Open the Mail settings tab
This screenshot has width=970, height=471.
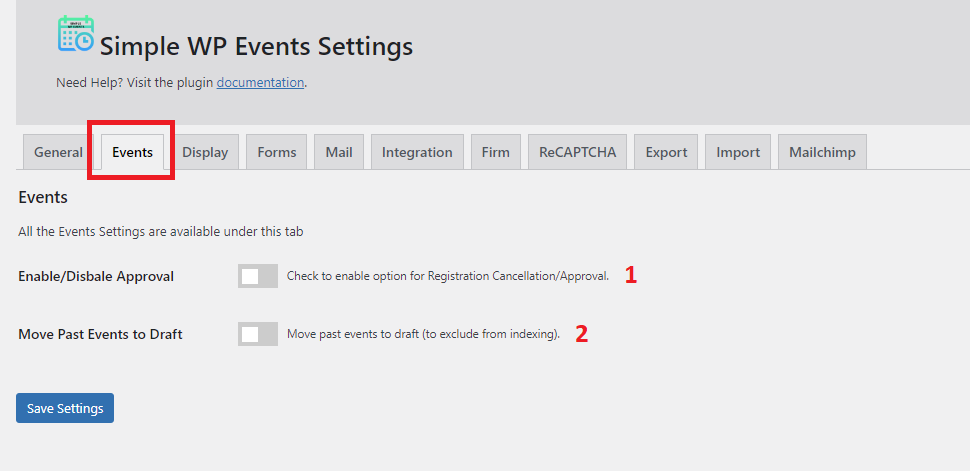coord(339,152)
